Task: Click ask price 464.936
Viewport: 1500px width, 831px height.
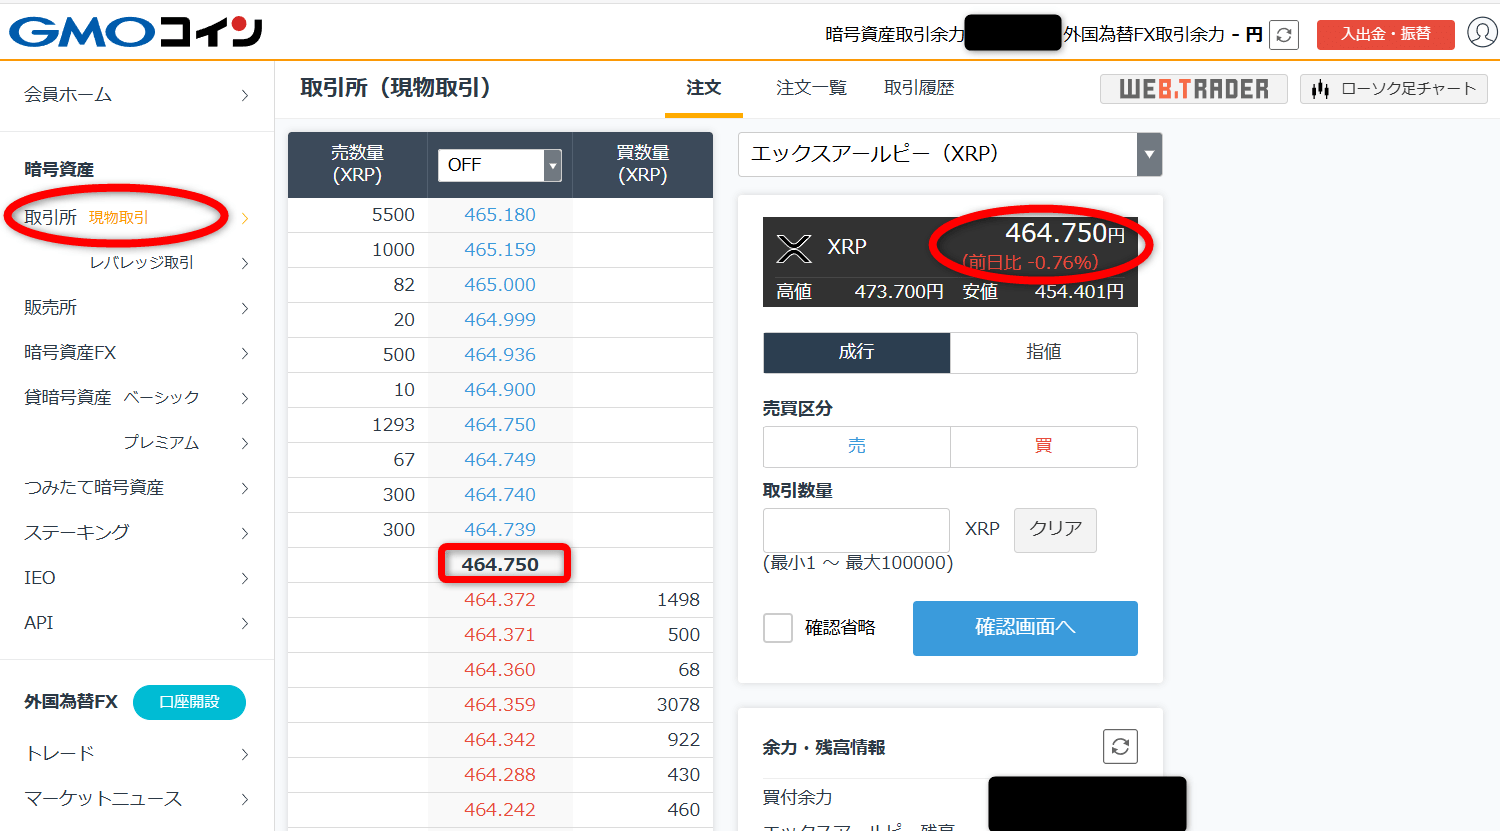Action: point(500,355)
